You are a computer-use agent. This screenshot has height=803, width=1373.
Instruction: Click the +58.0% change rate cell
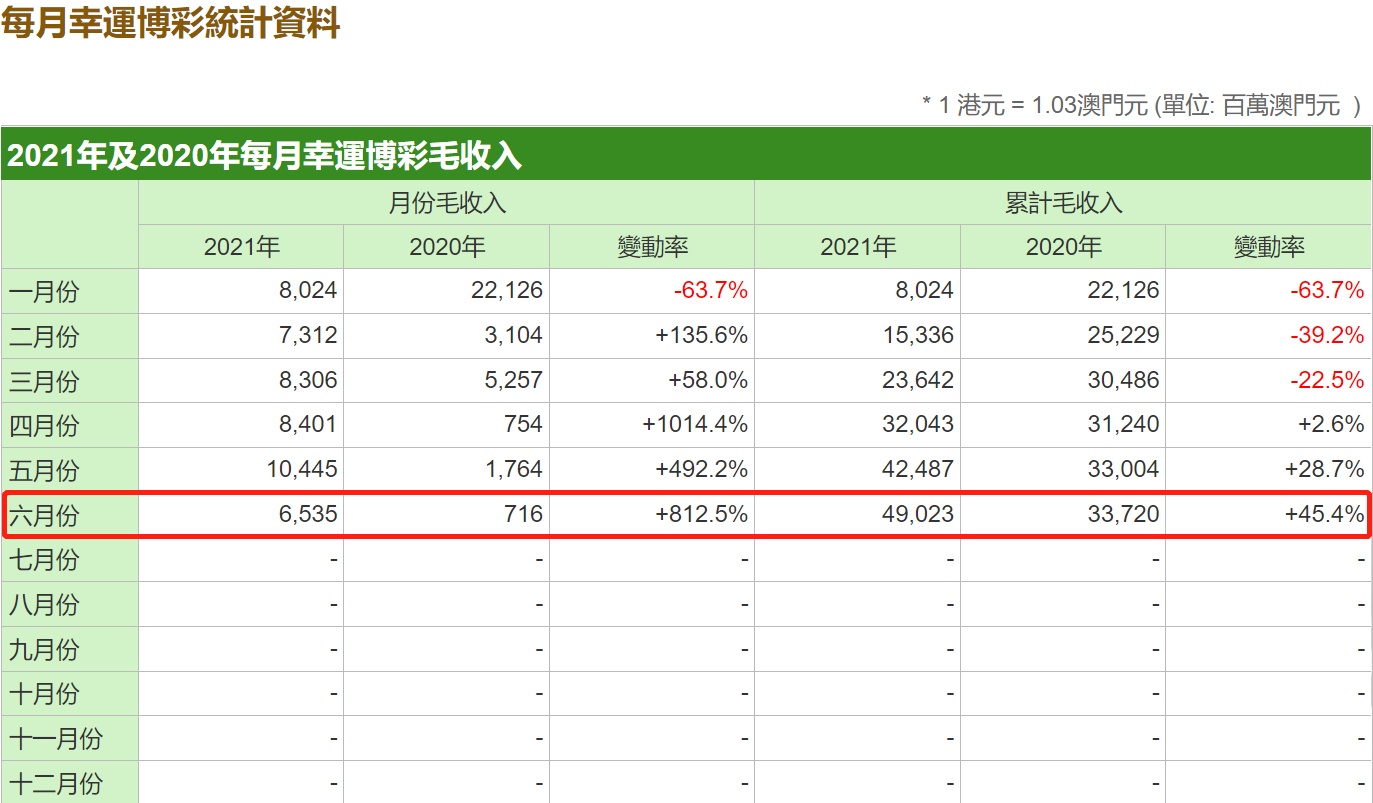708,380
